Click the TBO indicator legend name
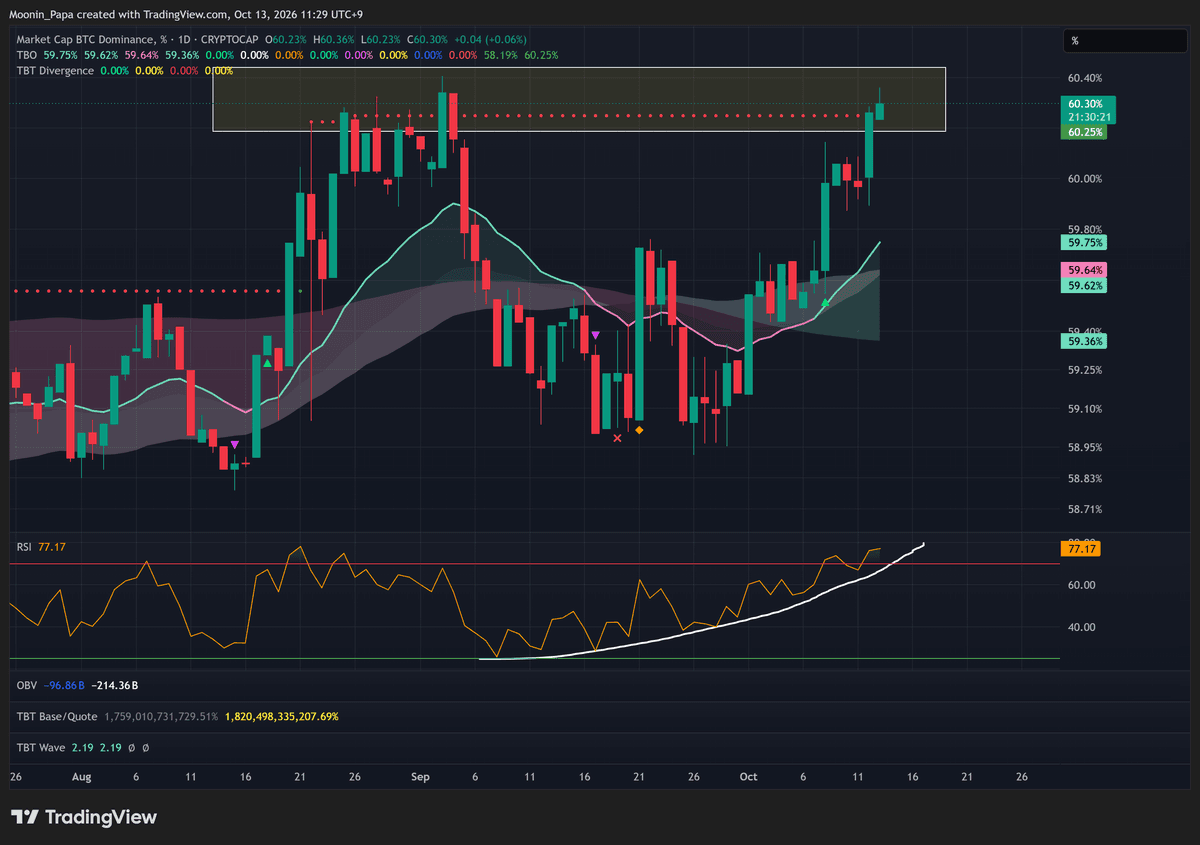 [x=27, y=55]
